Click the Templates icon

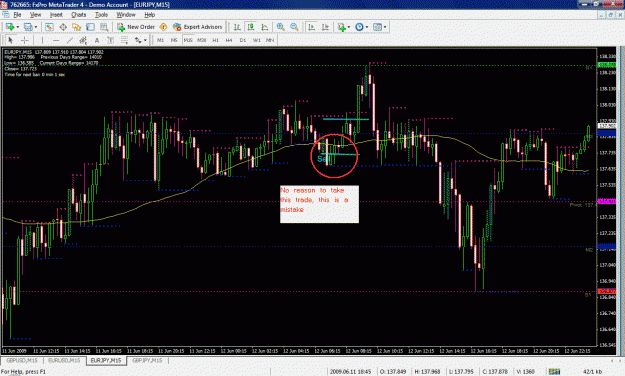[377, 27]
